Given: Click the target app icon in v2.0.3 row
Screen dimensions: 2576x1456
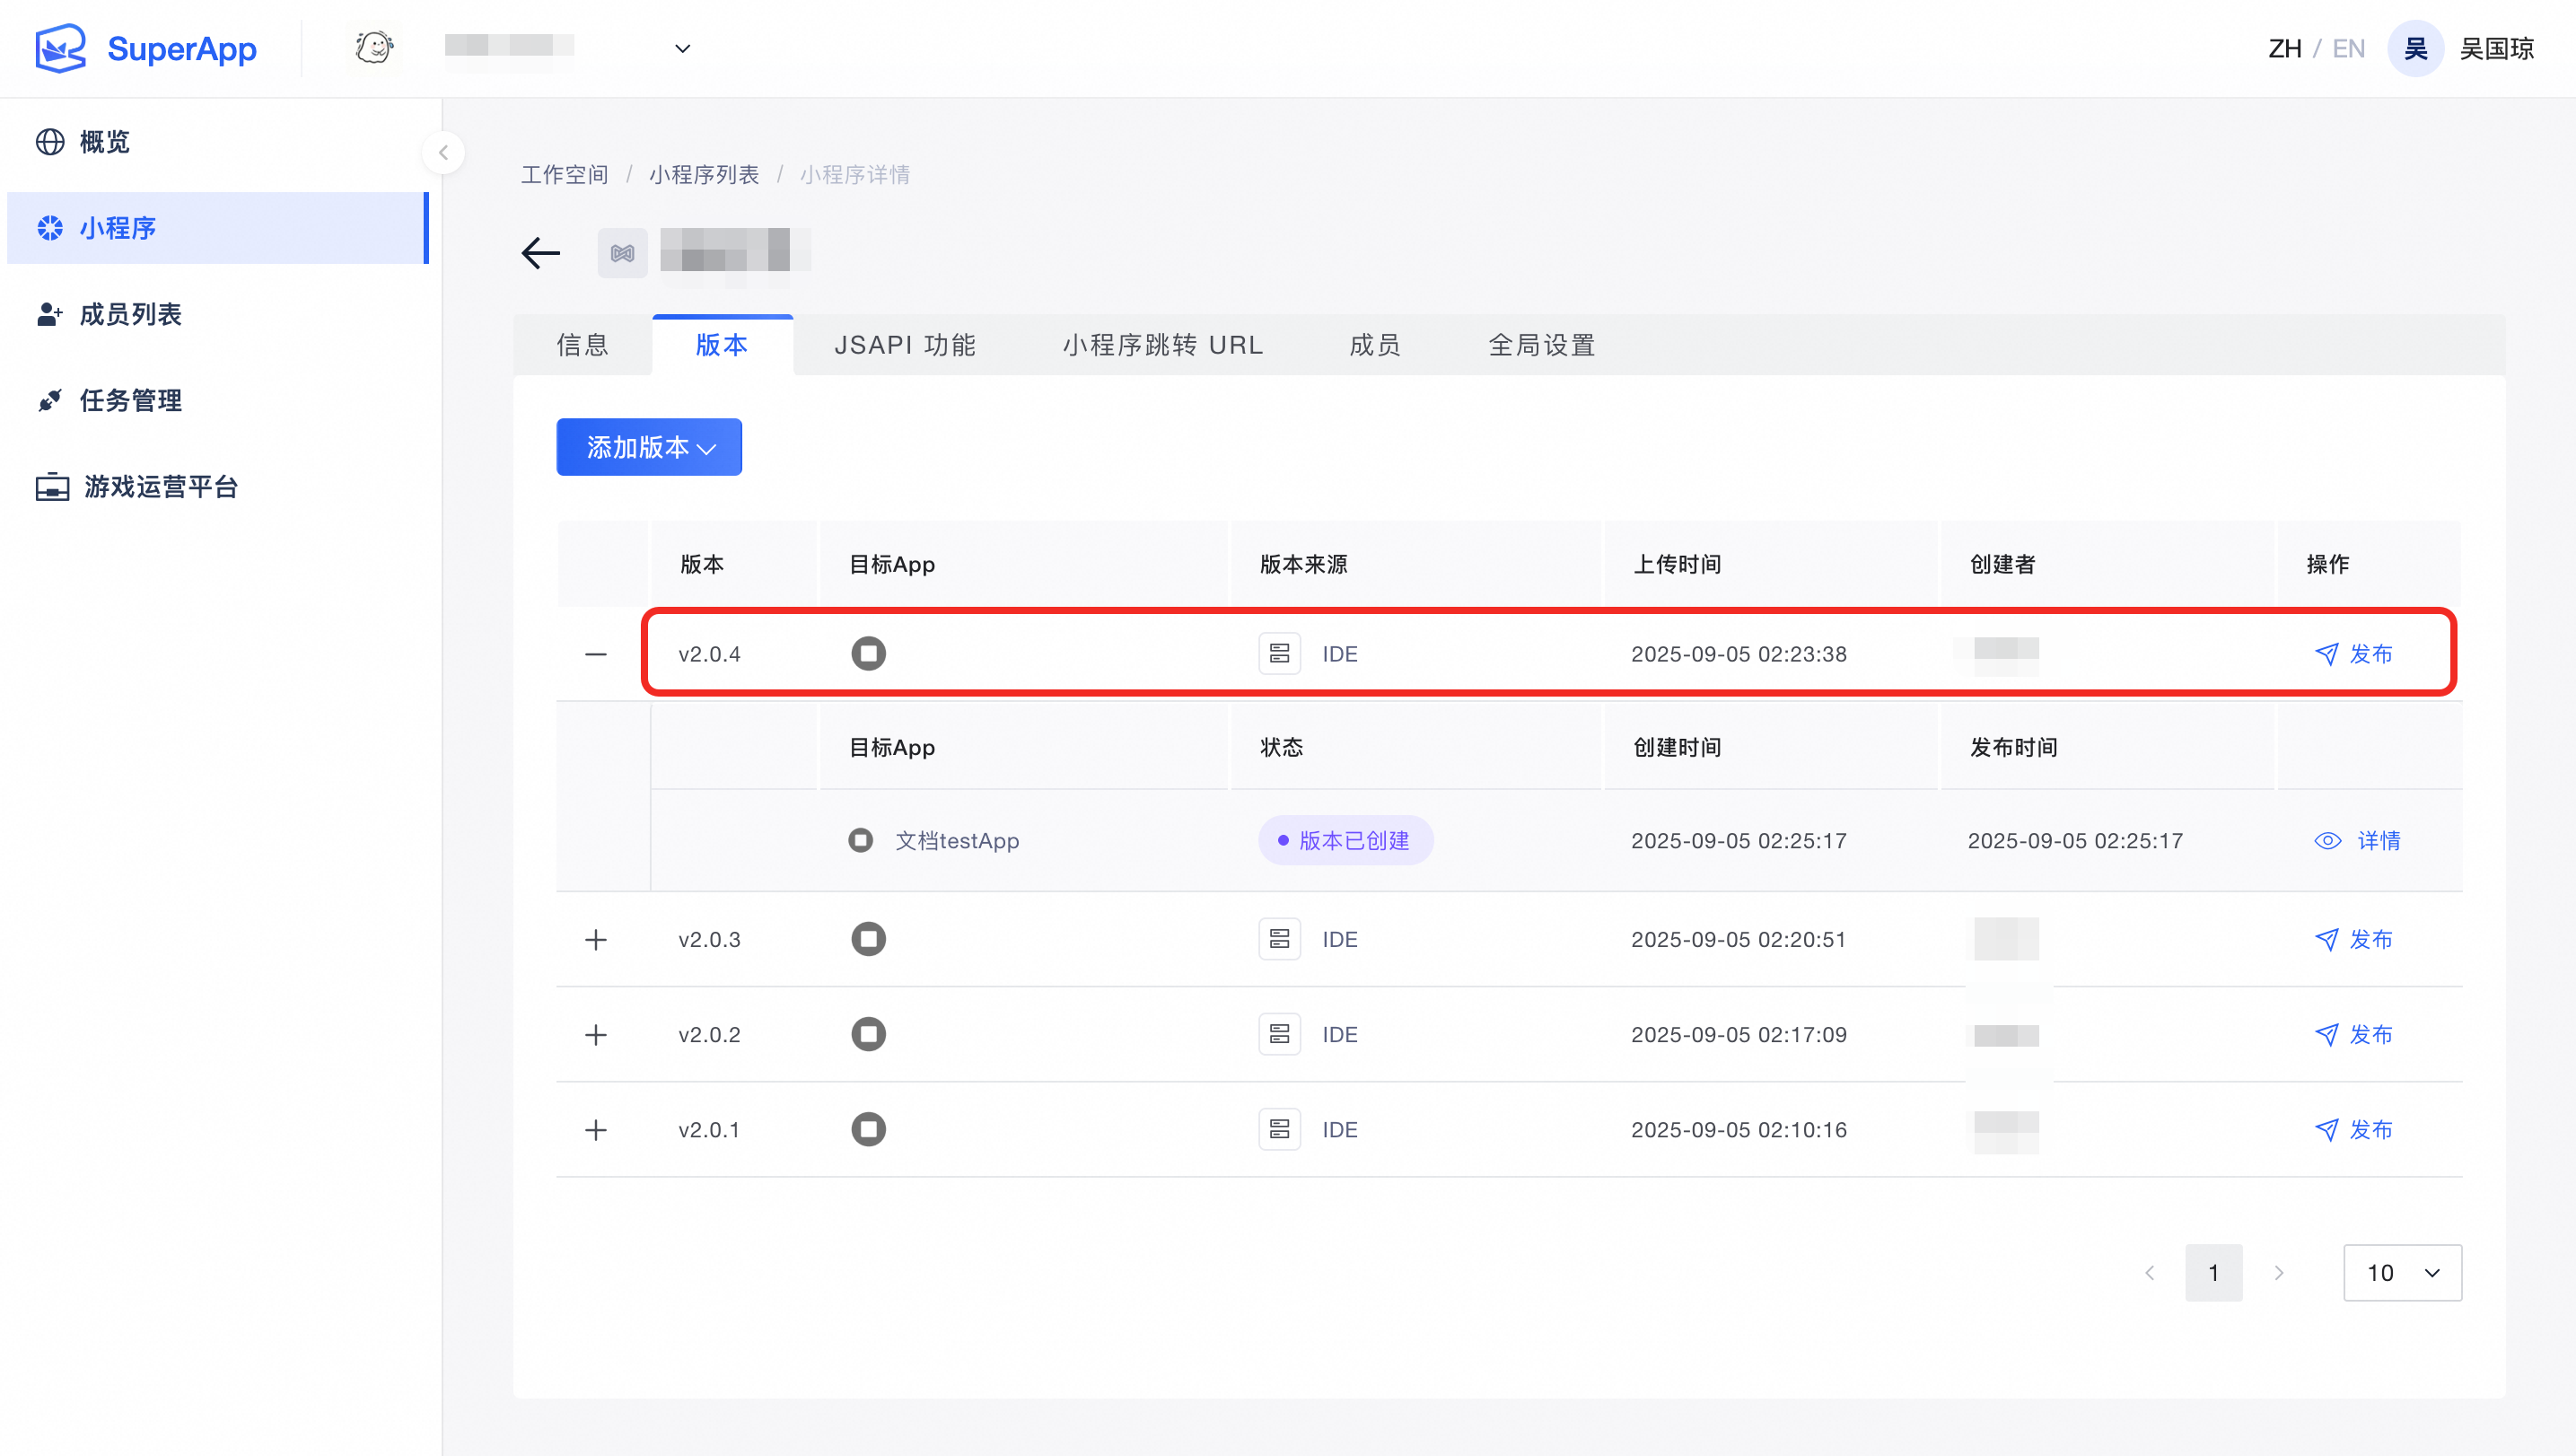Looking at the screenshot, I should (x=868, y=939).
